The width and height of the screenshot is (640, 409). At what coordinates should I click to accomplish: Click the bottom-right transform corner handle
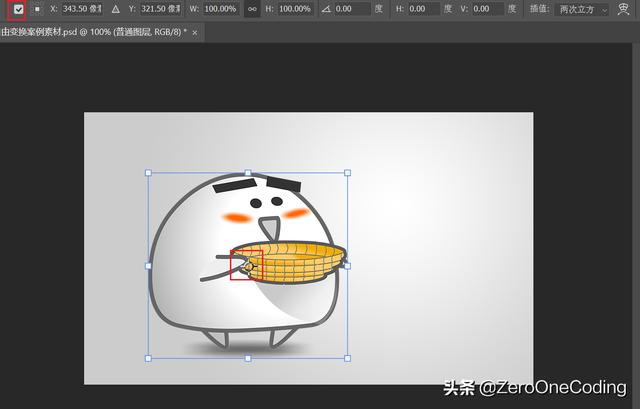click(x=348, y=357)
